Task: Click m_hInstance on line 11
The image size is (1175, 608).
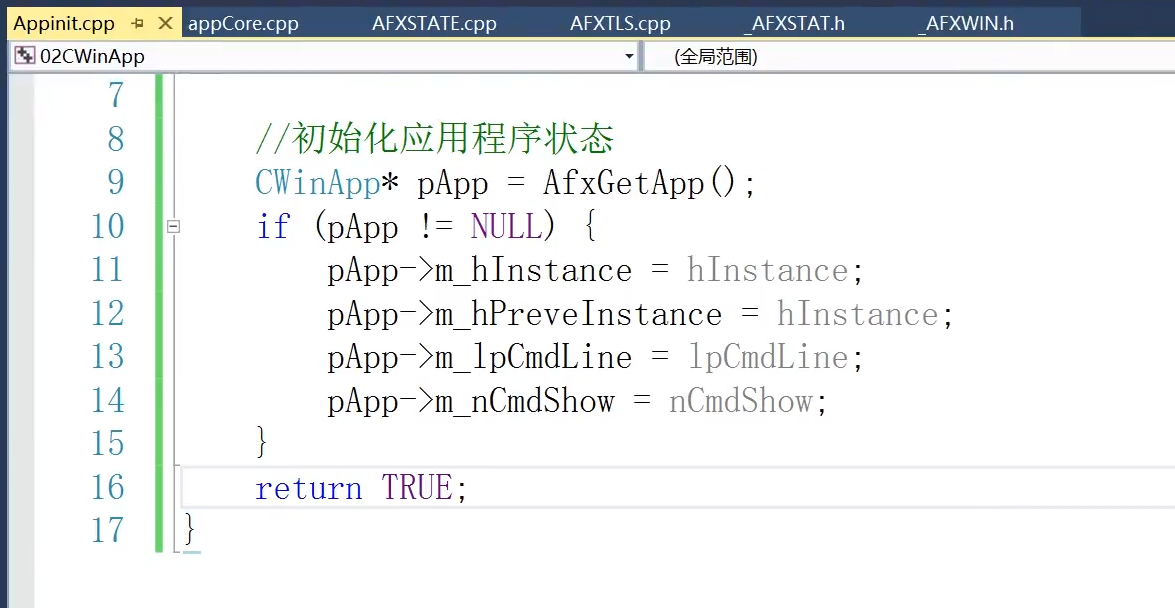Action: (534, 270)
